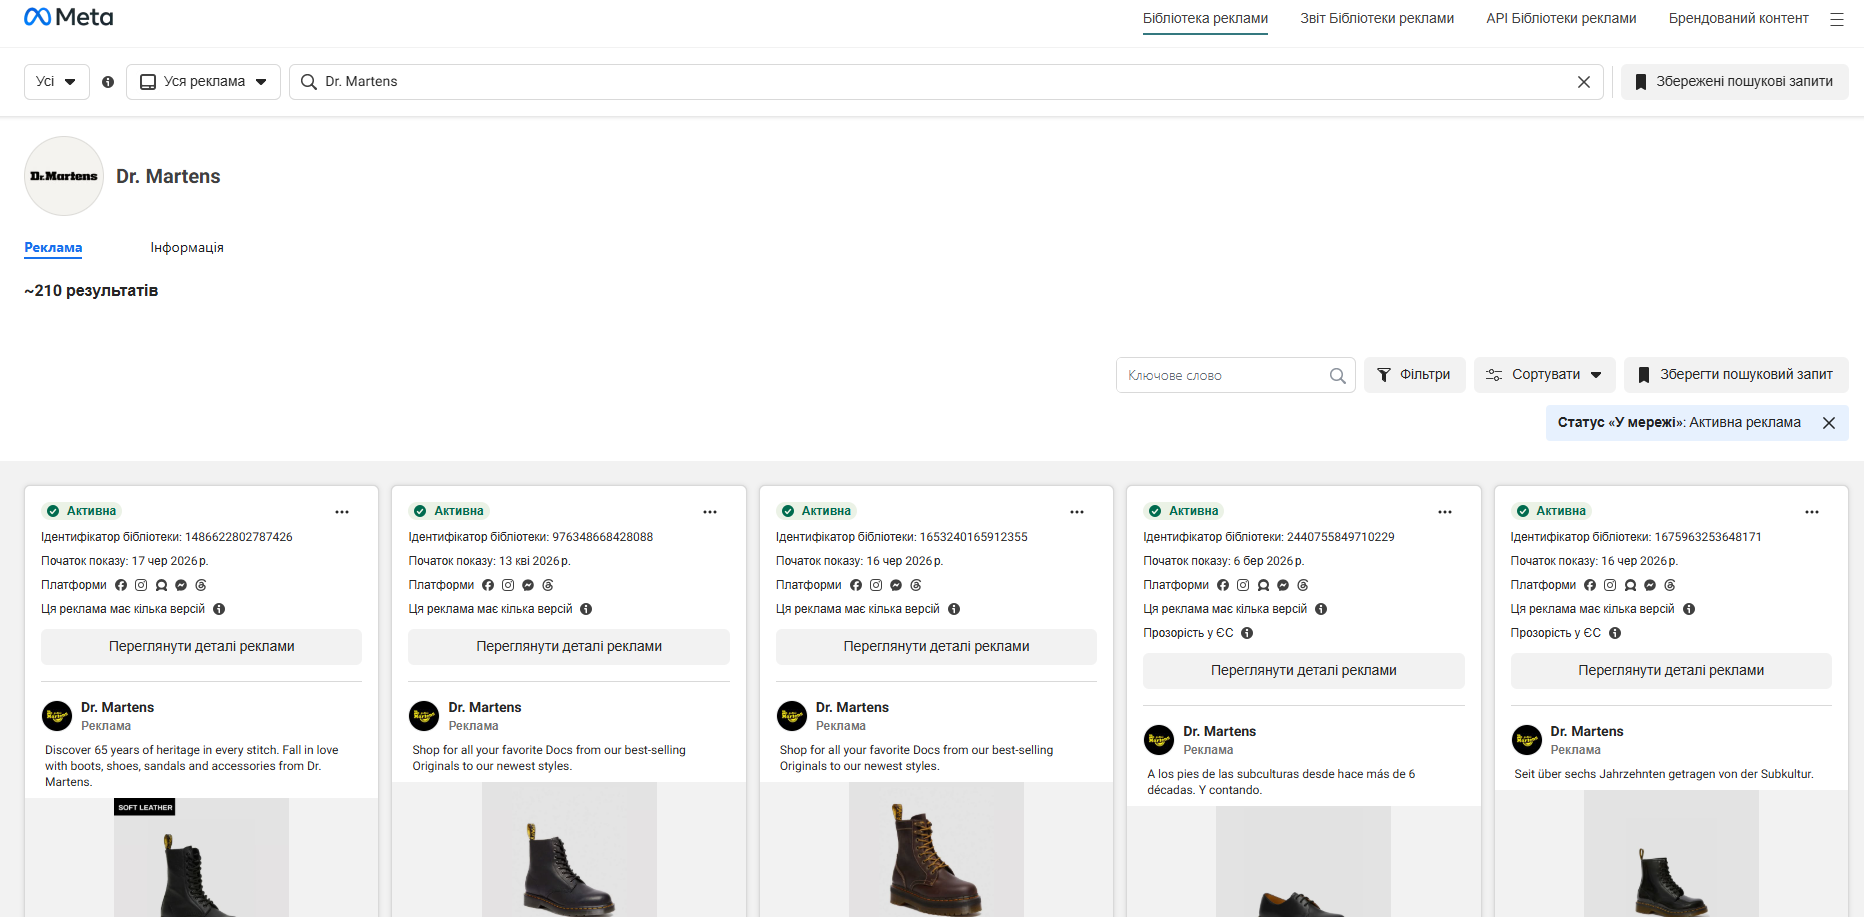
Task: Click the Dr. Martens main search field
Action: (x=946, y=82)
